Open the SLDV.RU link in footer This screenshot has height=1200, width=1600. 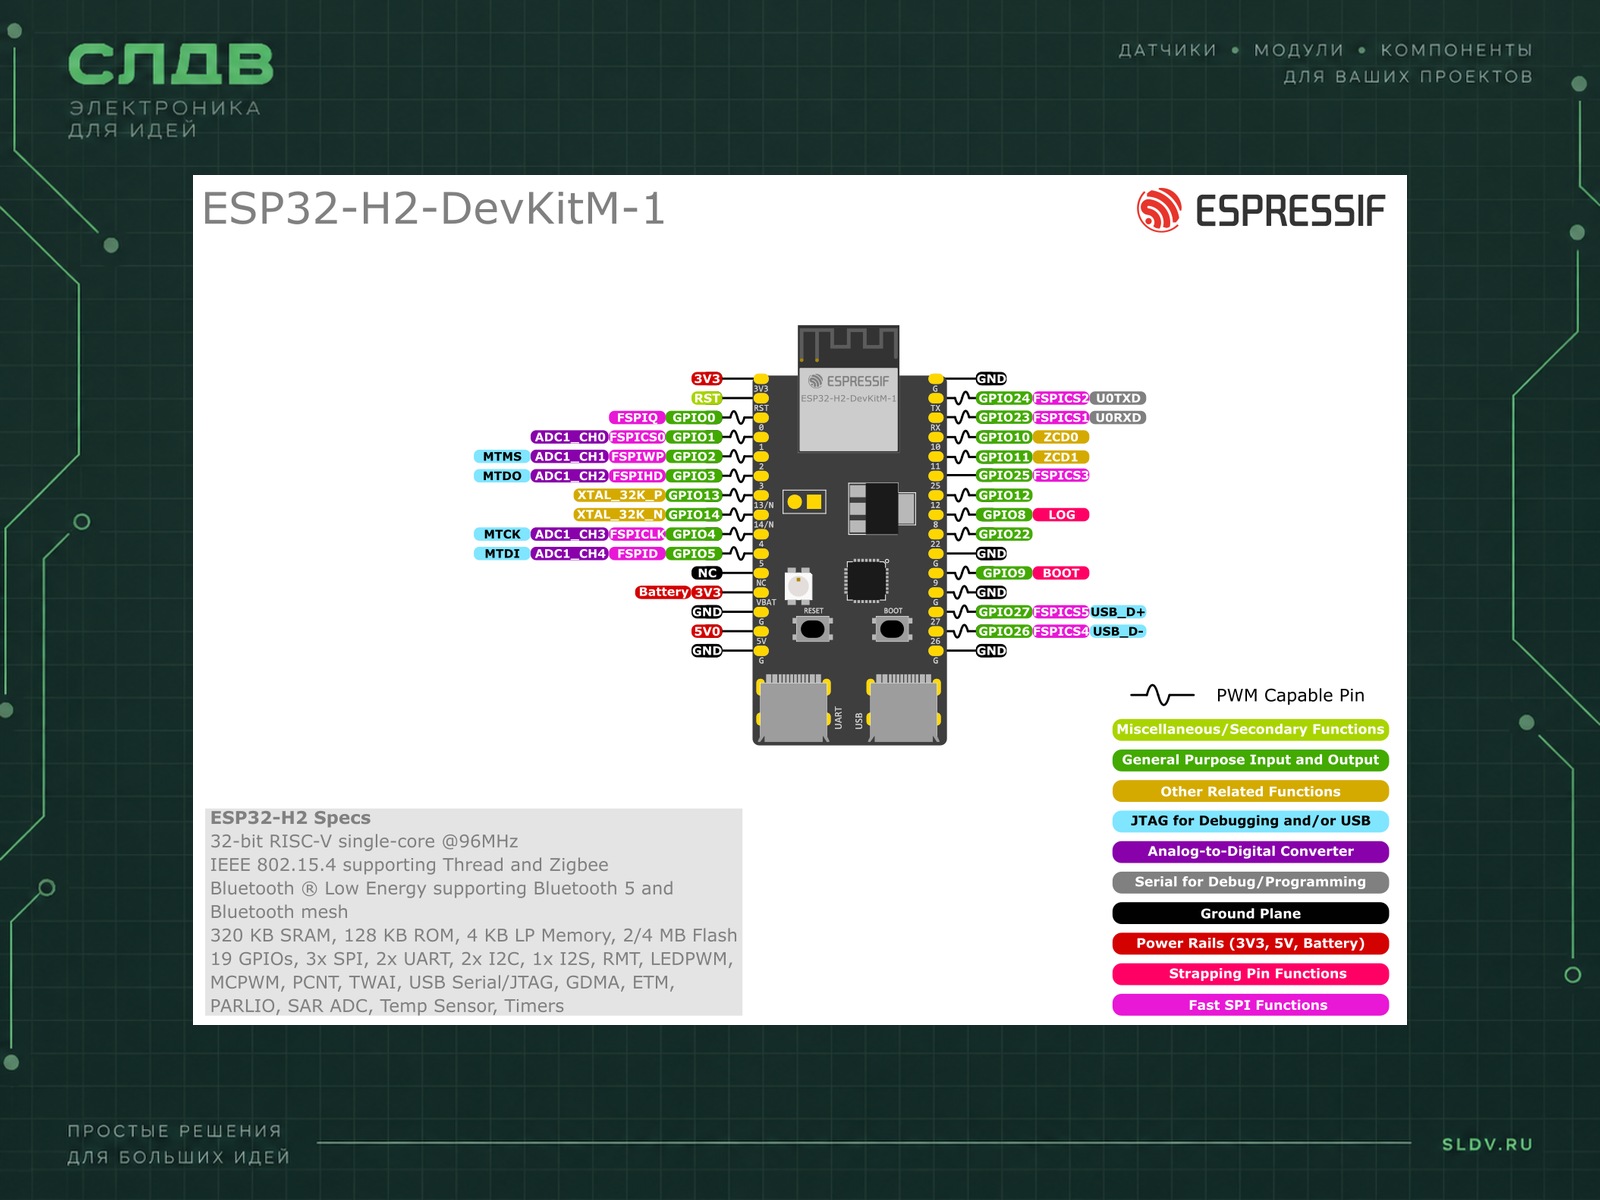pos(1487,1144)
